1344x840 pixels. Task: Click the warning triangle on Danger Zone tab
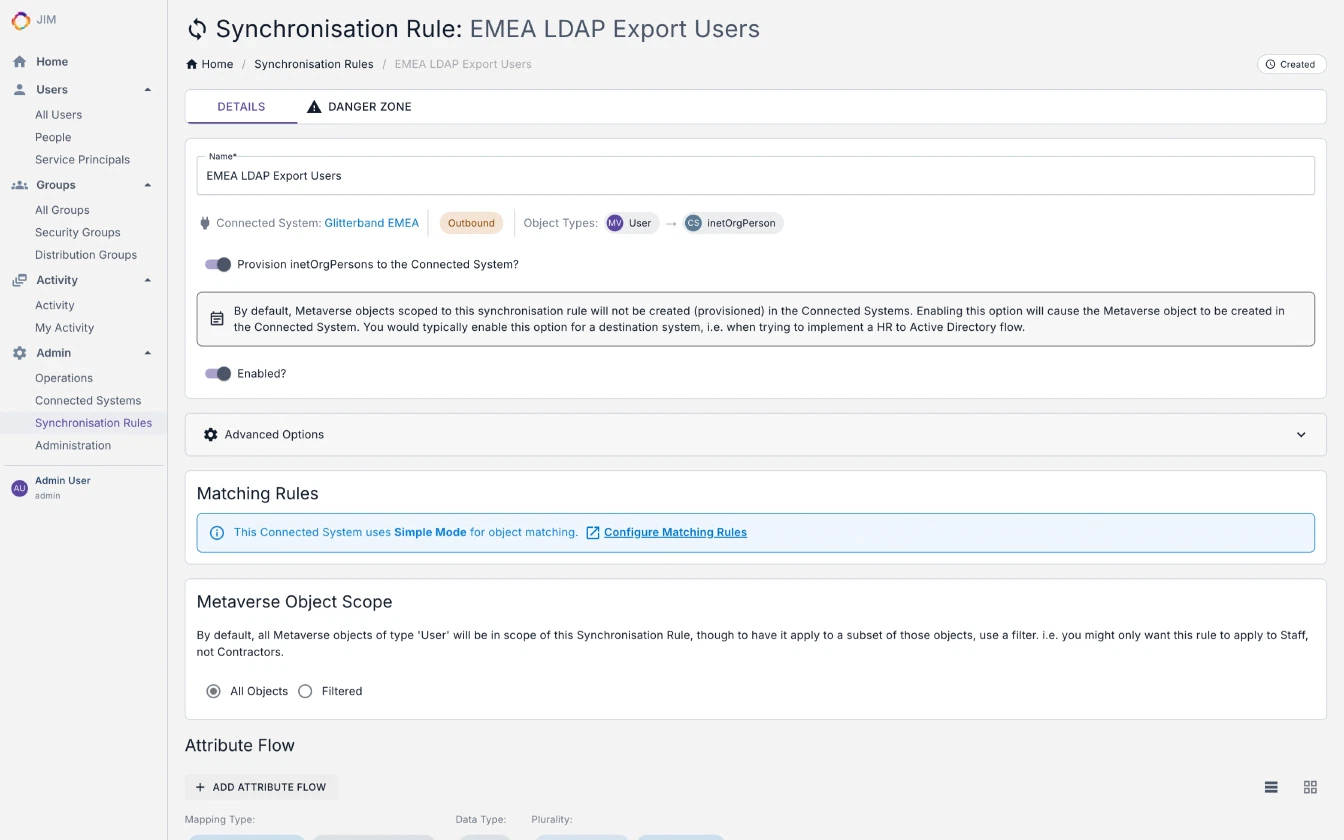click(x=314, y=105)
